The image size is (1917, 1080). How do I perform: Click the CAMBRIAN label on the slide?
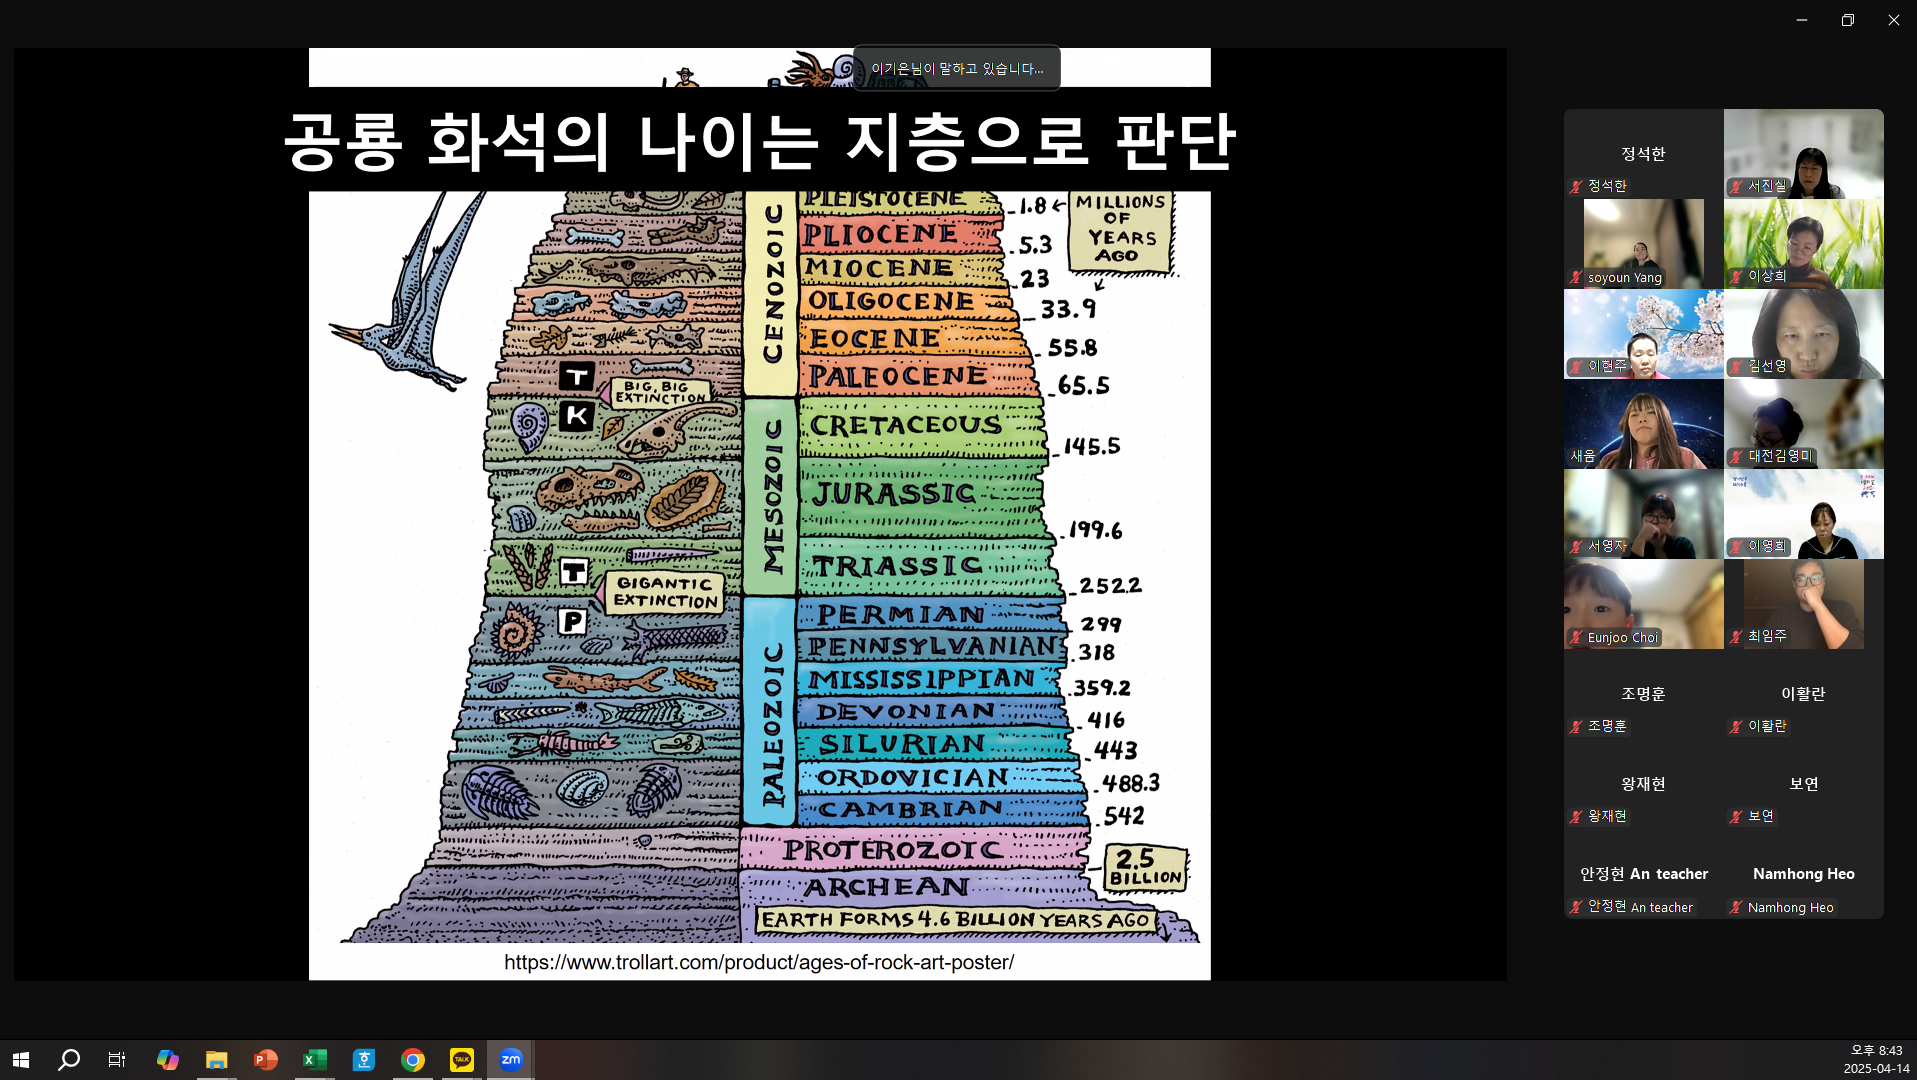tap(910, 809)
